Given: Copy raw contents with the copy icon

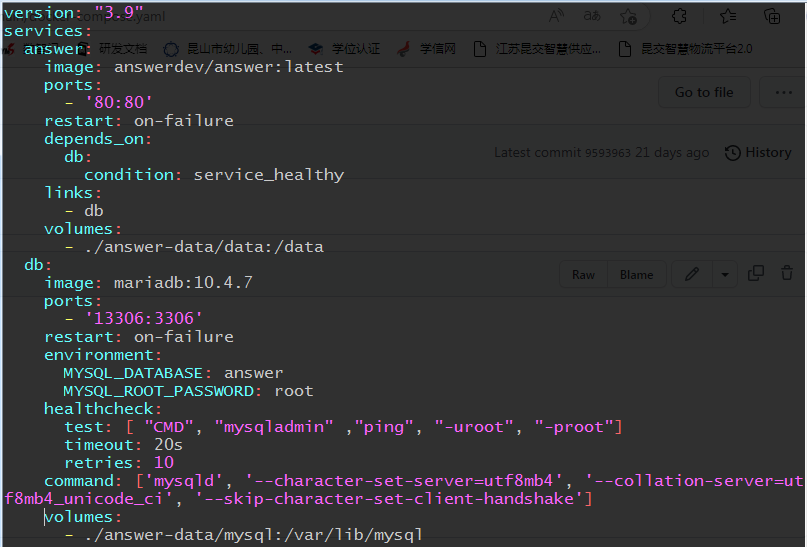Looking at the screenshot, I should (756, 273).
